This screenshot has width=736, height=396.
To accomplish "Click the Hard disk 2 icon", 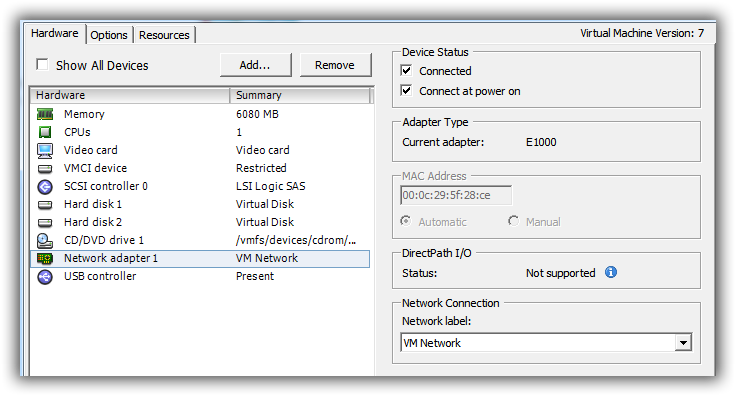I will click(45, 222).
